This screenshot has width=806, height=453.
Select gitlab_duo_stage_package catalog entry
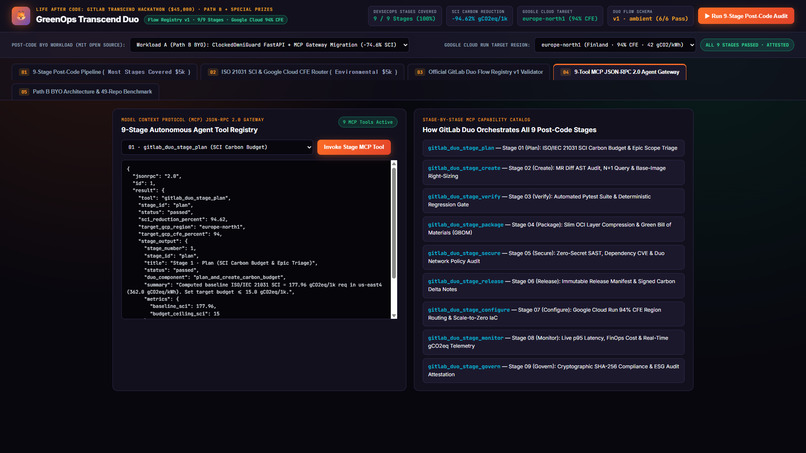(x=553, y=229)
